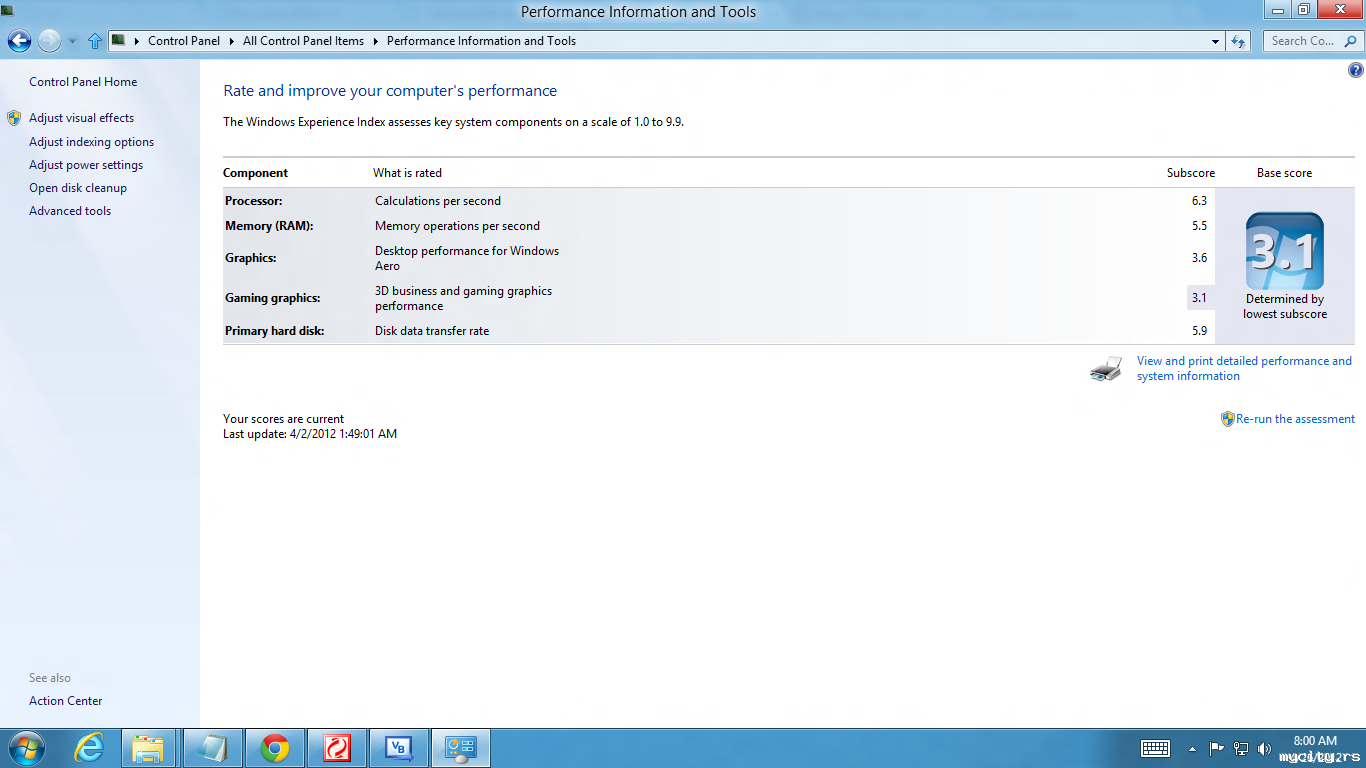The width and height of the screenshot is (1366, 768).
Task: Open the touch keyboard from the taskbar
Action: (x=1156, y=748)
